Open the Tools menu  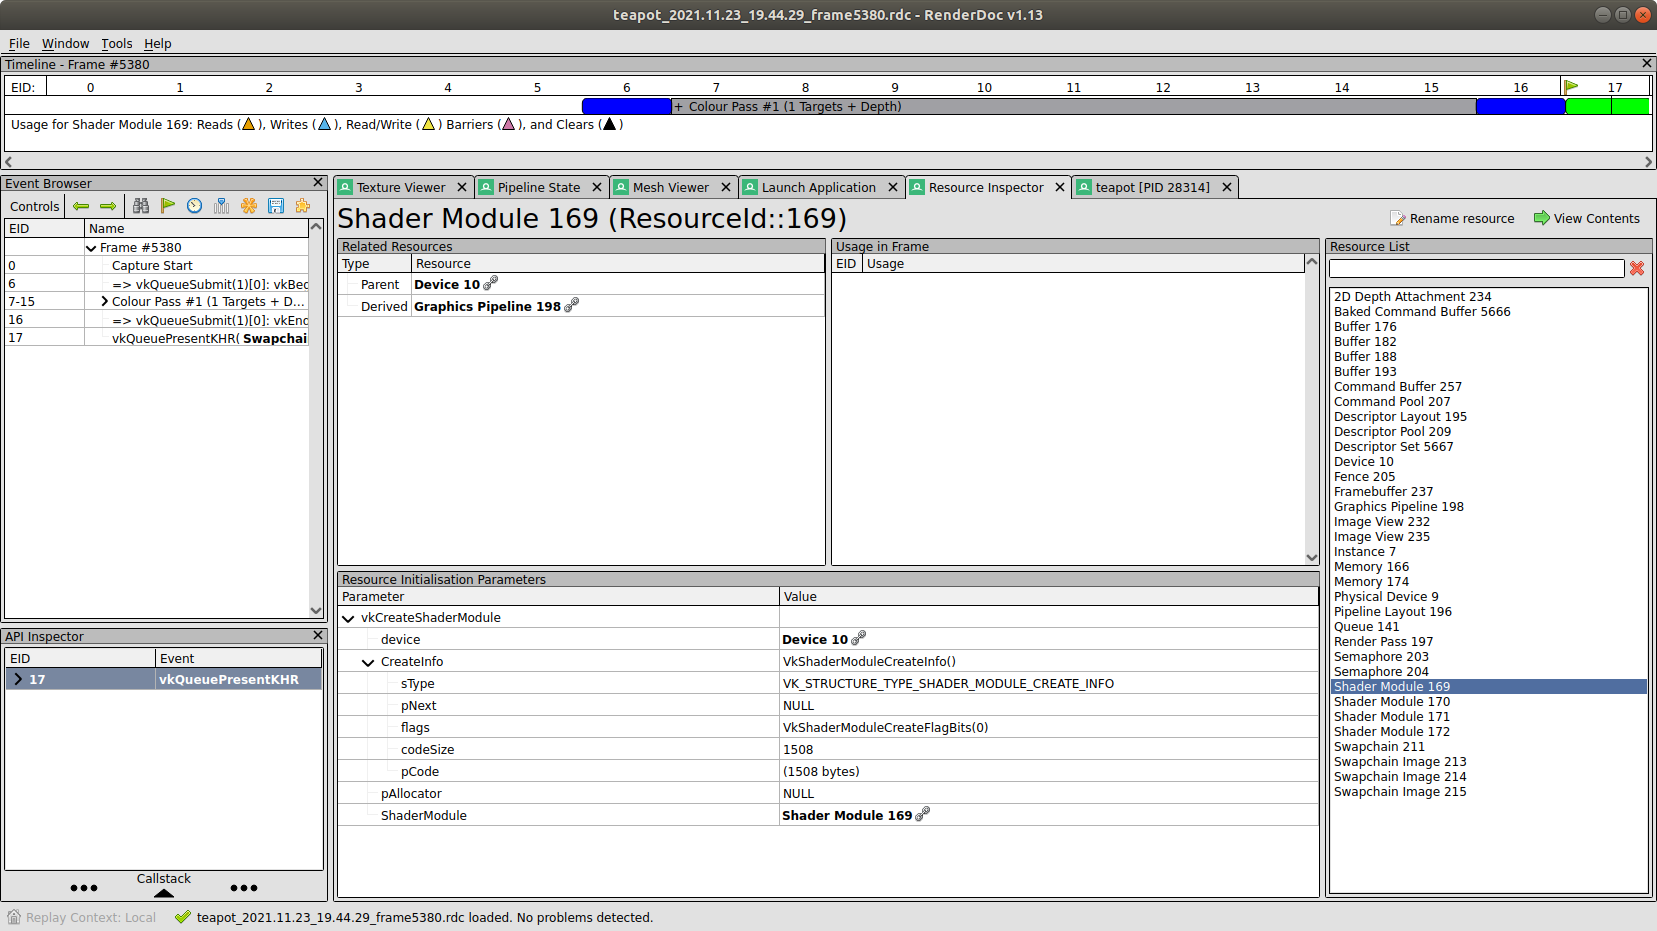(x=116, y=44)
